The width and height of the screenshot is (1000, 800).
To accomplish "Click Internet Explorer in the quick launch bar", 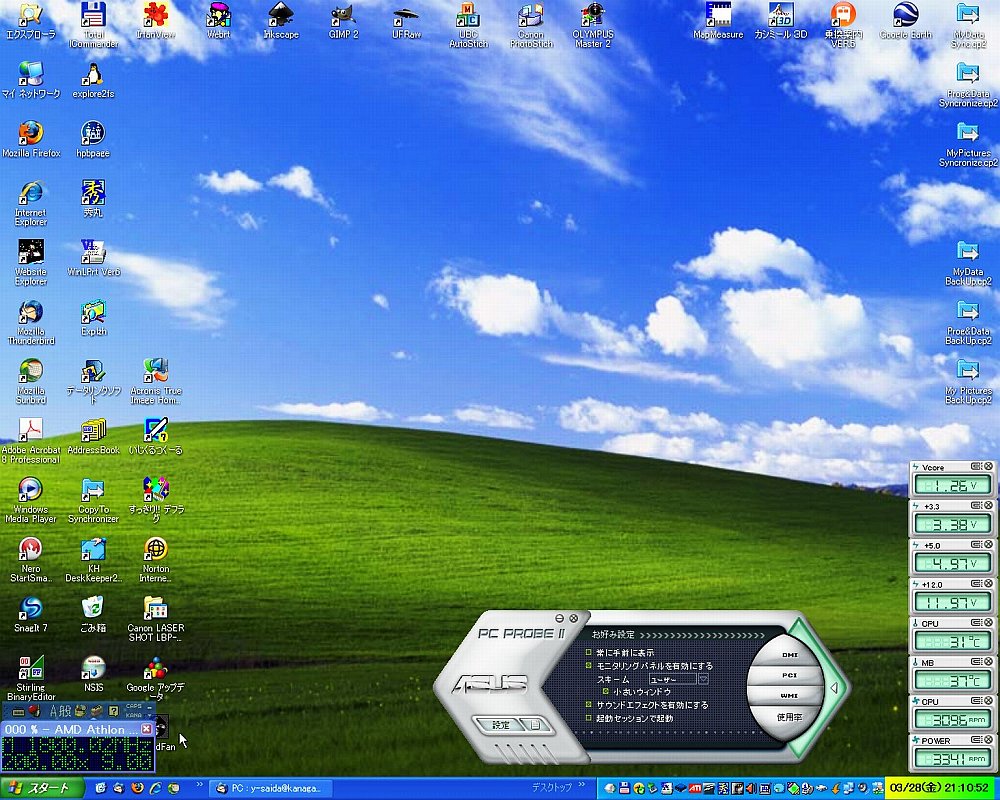I will 155,788.
